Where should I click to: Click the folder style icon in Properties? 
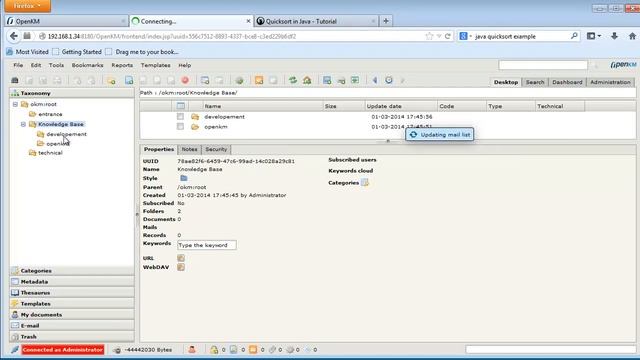click(x=184, y=178)
